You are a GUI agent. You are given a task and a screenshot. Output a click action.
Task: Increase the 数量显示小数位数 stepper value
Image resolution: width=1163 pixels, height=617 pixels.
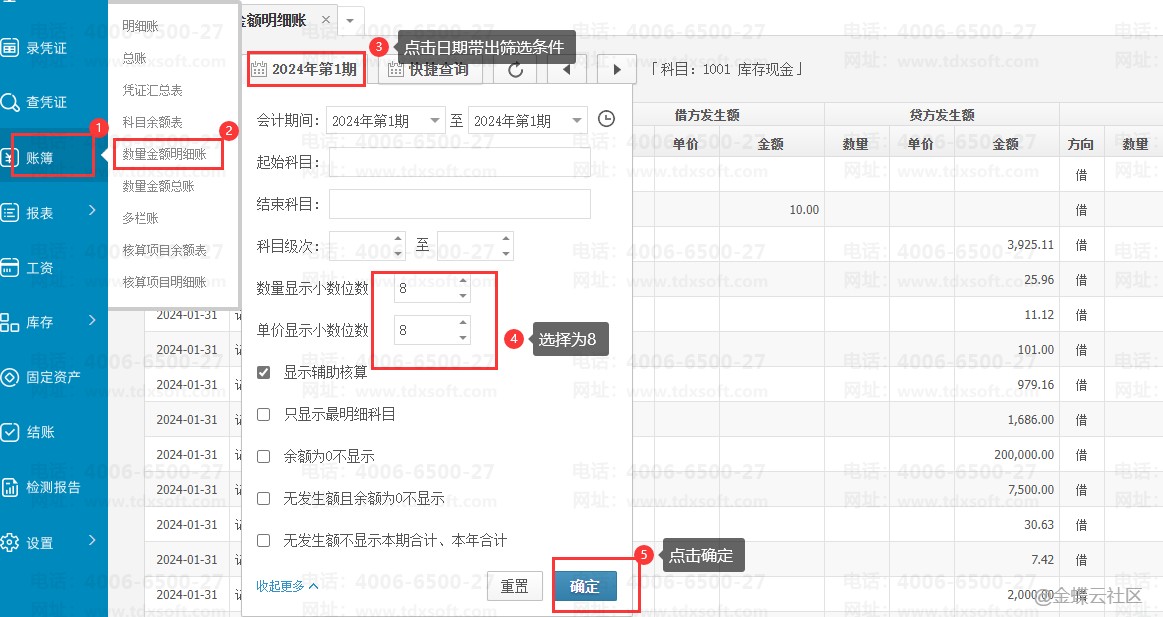pyautogui.click(x=462, y=282)
